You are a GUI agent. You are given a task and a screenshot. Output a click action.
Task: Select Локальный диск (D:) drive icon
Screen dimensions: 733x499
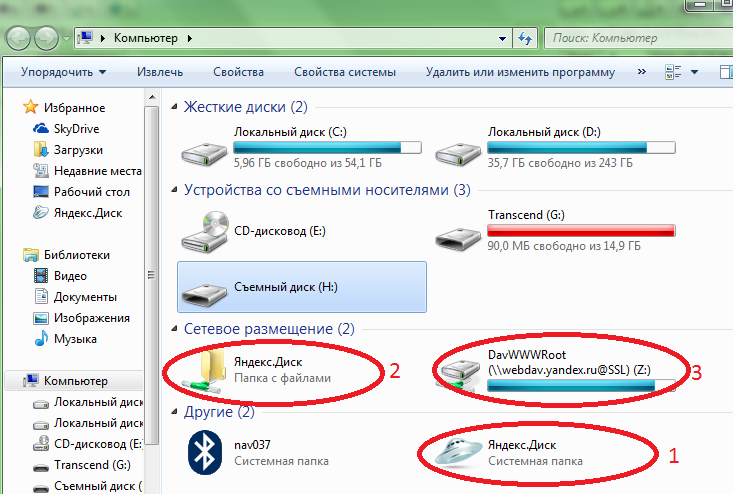pyautogui.click(x=458, y=153)
